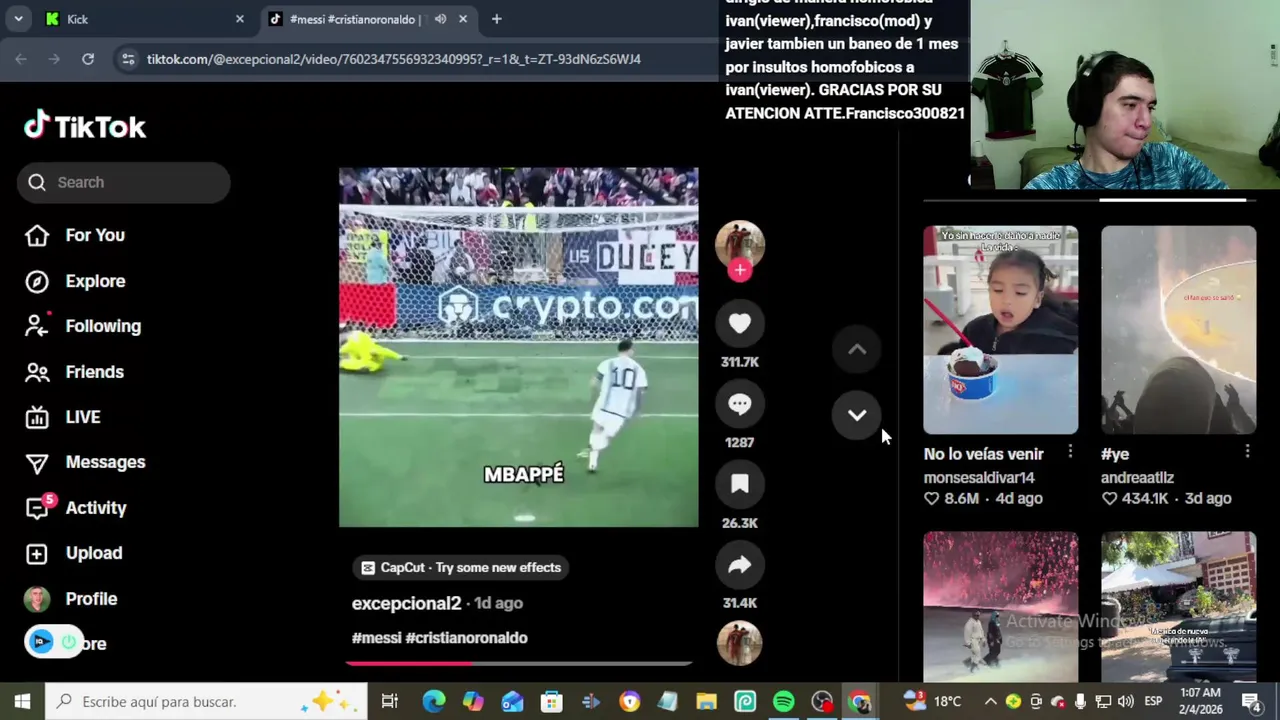Show hidden system tray icons
Image resolution: width=1280 pixels, height=720 pixels.
(990, 701)
